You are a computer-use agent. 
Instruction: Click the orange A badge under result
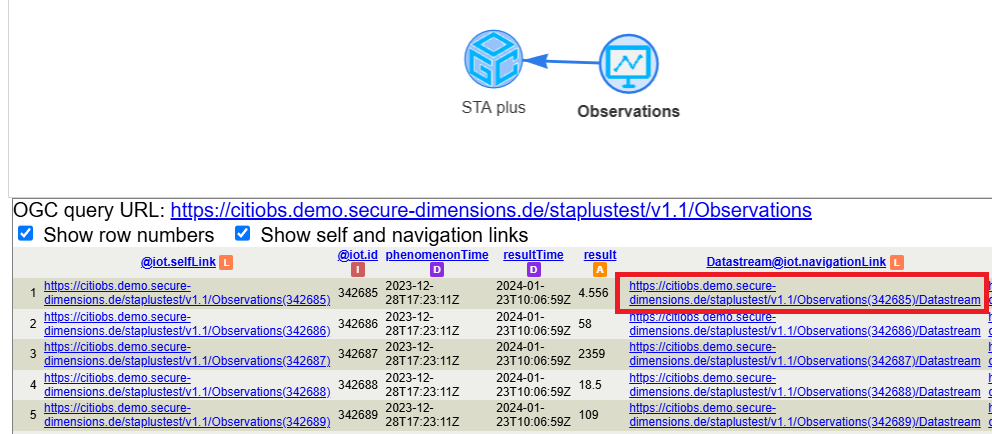pyautogui.click(x=599, y=269)
